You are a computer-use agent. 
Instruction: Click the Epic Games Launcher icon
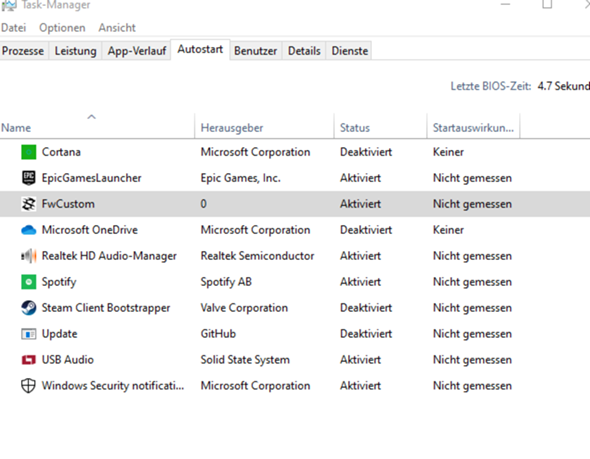29,178
